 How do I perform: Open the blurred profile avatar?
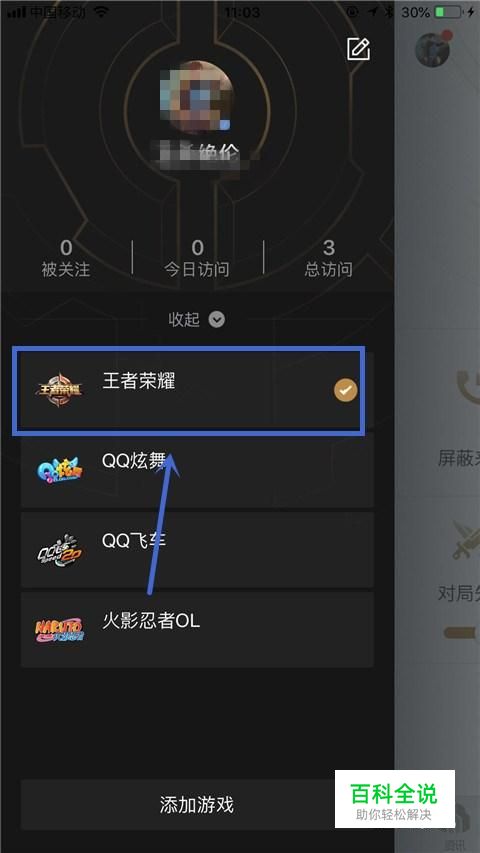pyautogui.click(x=197, y=98)
